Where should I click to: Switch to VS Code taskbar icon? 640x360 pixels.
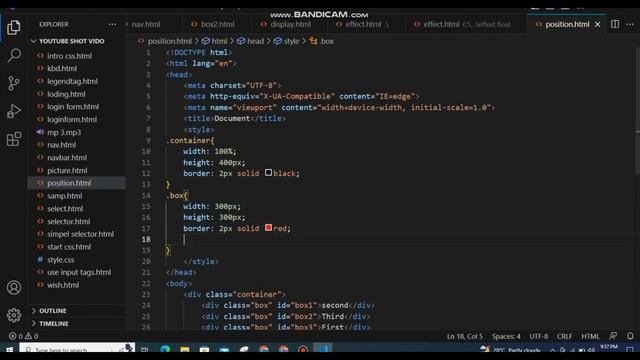tap(322, 349)
